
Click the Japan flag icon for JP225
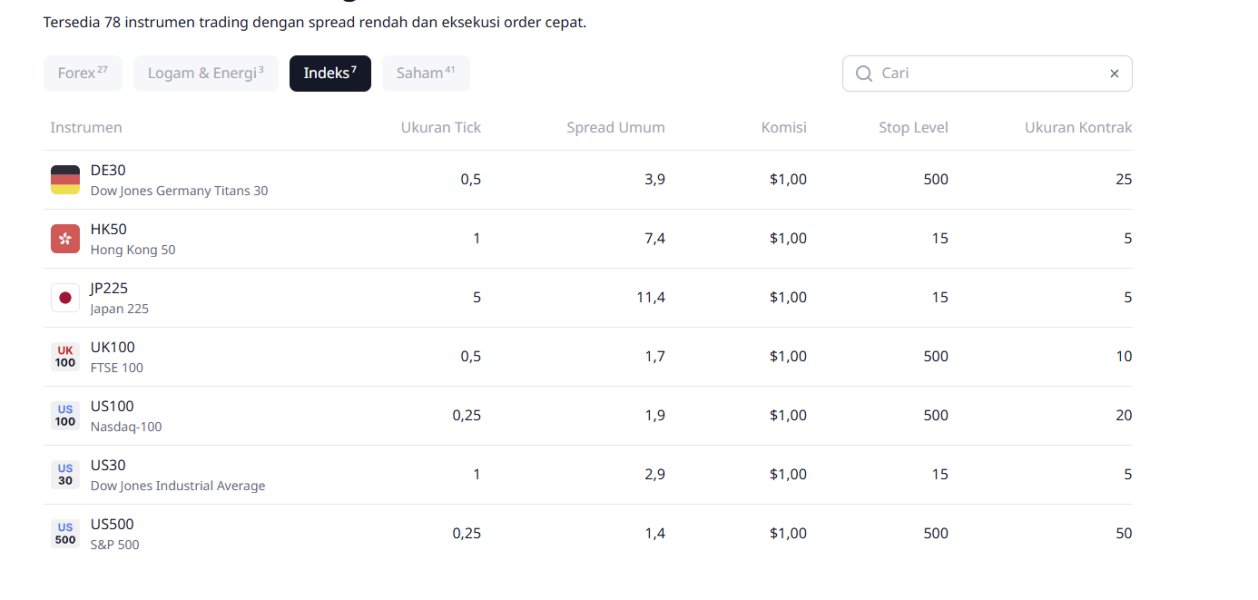tap(65, 298)
